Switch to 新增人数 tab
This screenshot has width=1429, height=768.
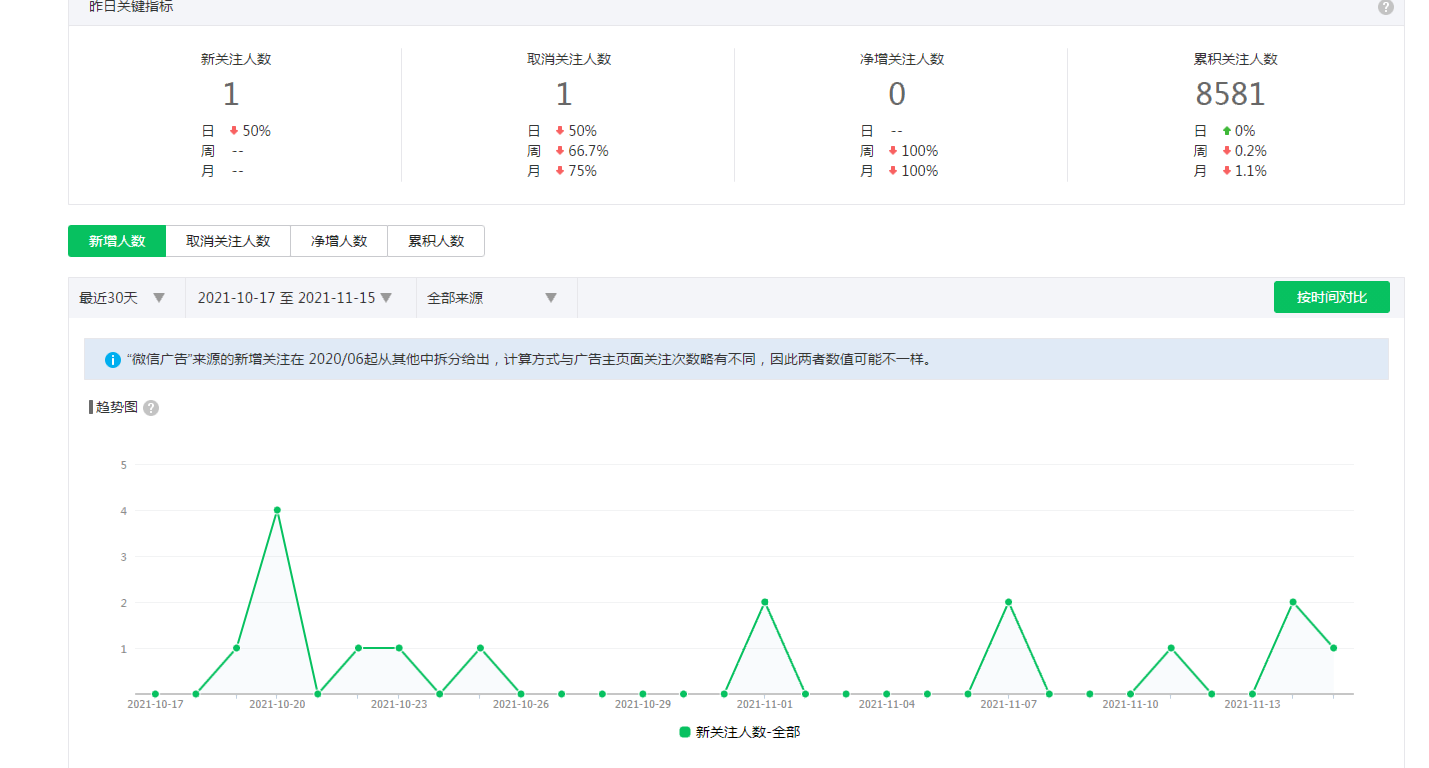(117, 241)
